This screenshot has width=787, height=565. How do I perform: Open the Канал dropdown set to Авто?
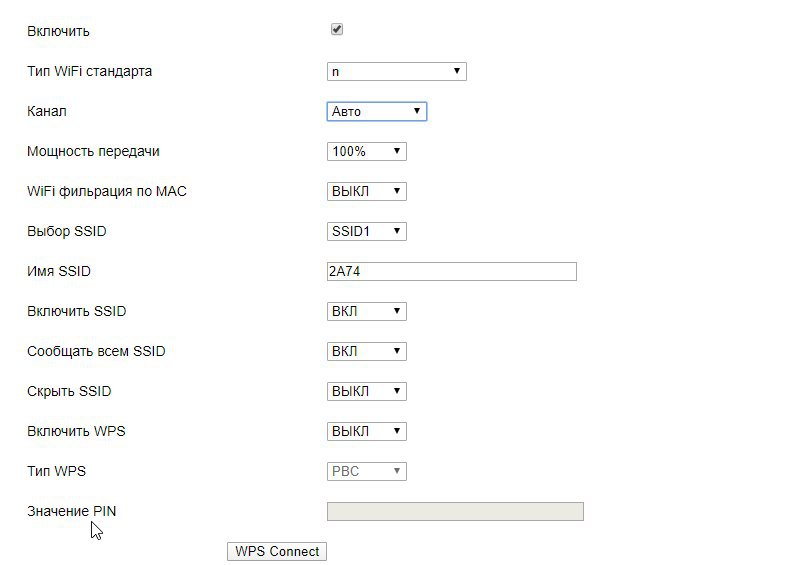click(376, 111)
